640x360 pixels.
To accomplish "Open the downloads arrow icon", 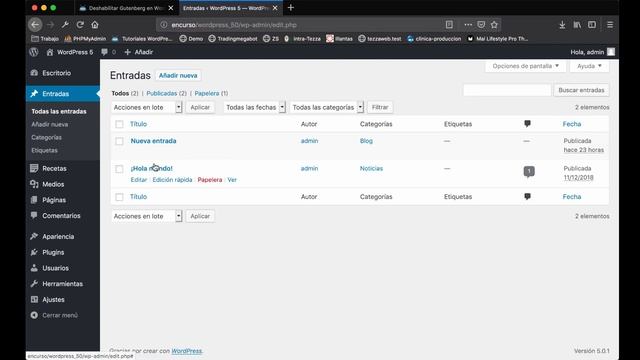I will point(562,24).
